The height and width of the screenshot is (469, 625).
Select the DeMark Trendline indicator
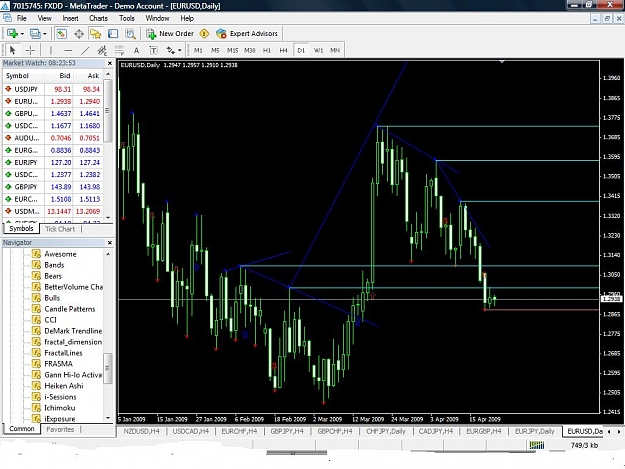tap(73, 331)
